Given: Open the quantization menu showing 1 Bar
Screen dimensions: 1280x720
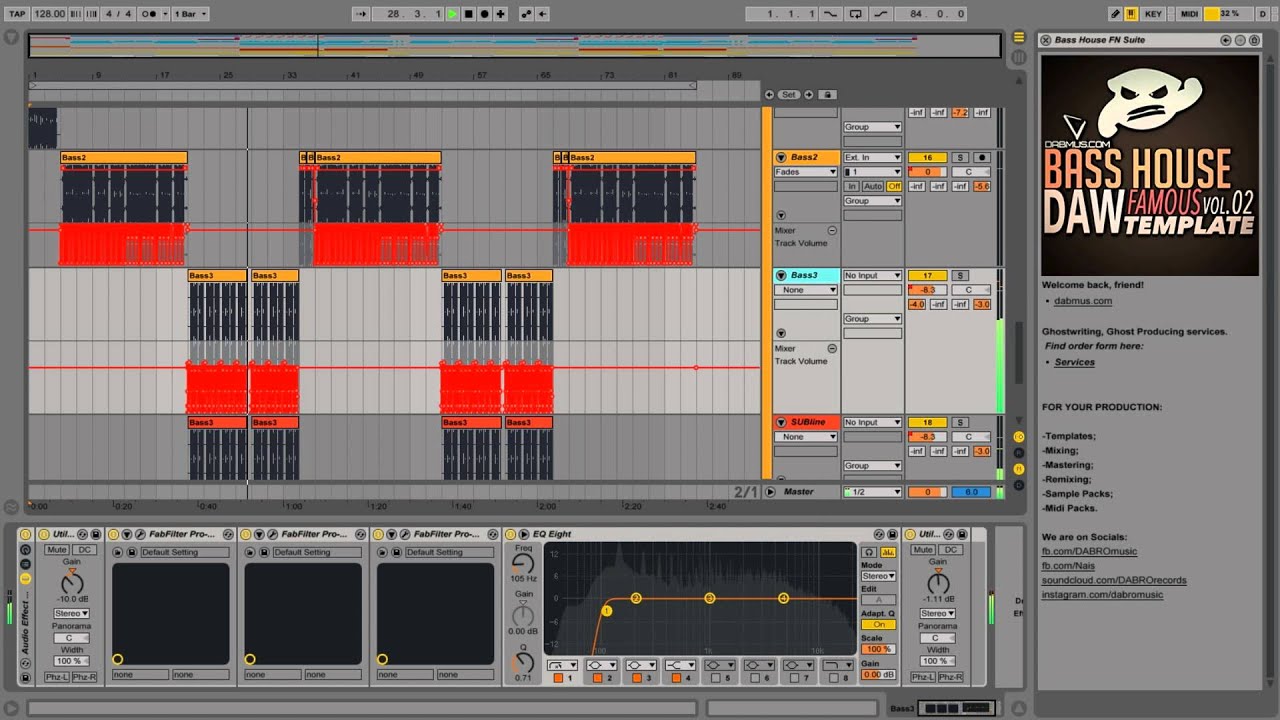Looking at the screenshot, I should [x=190, y=14].
